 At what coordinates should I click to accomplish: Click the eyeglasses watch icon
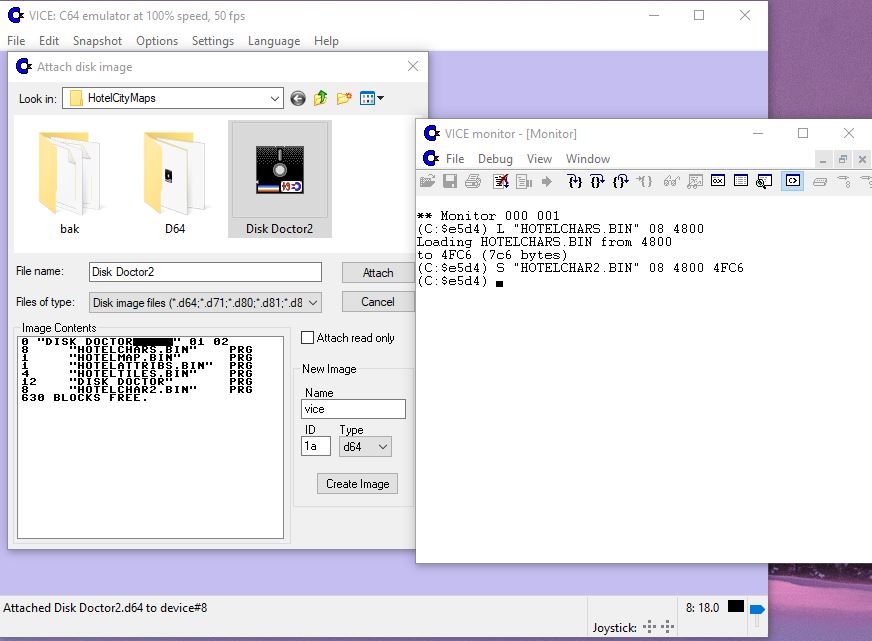(x=671, y=181)
